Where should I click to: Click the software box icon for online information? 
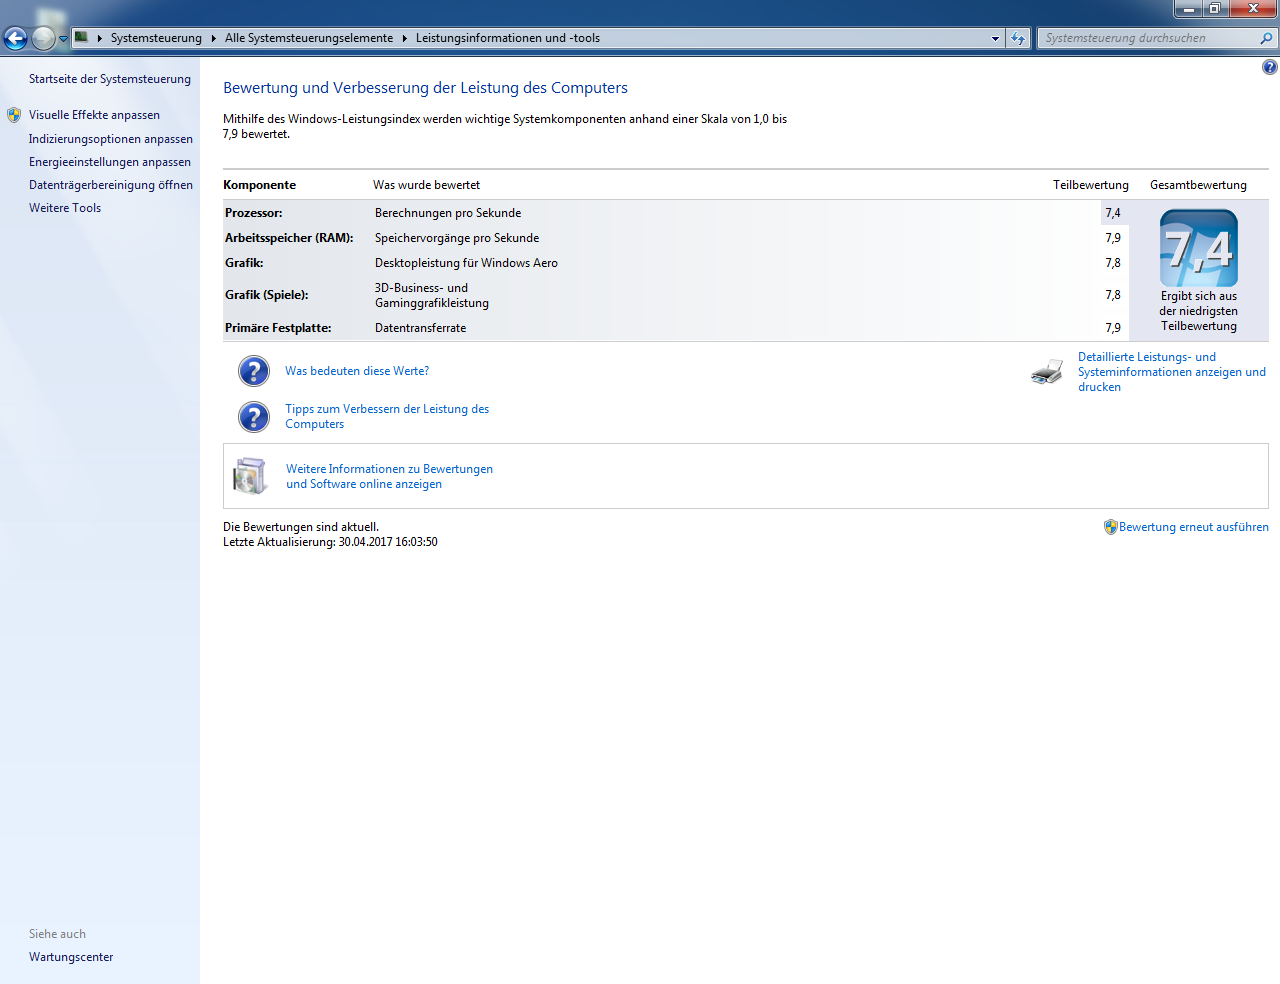click(x=250, y=476)
